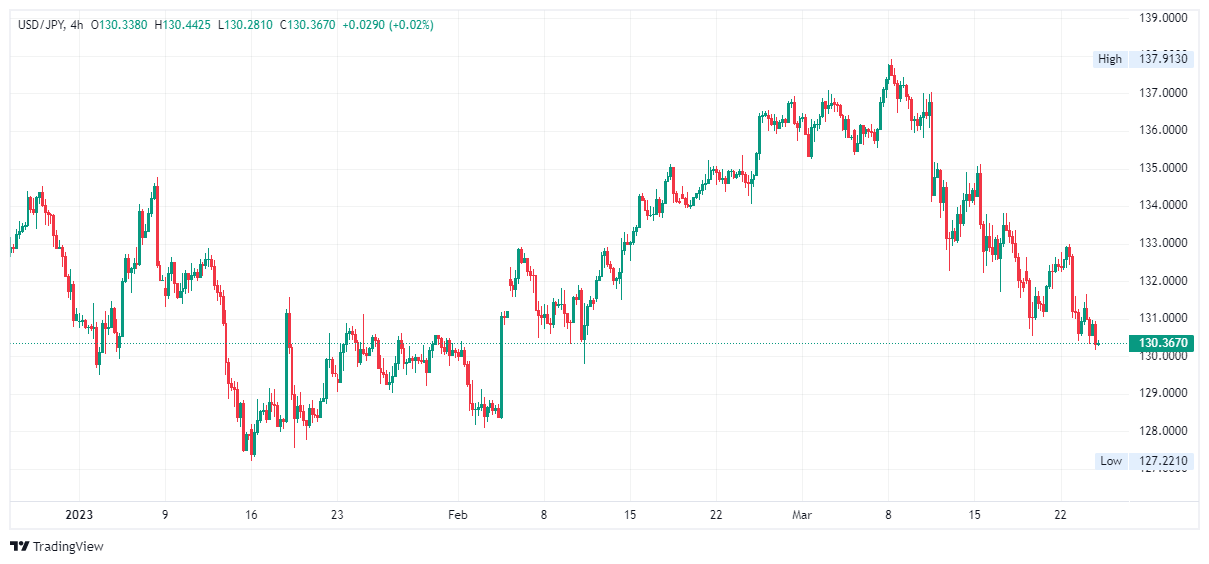Click the TradingView logo icon
The width and height of the screenshot is (1209, 564).
point(19,547)
